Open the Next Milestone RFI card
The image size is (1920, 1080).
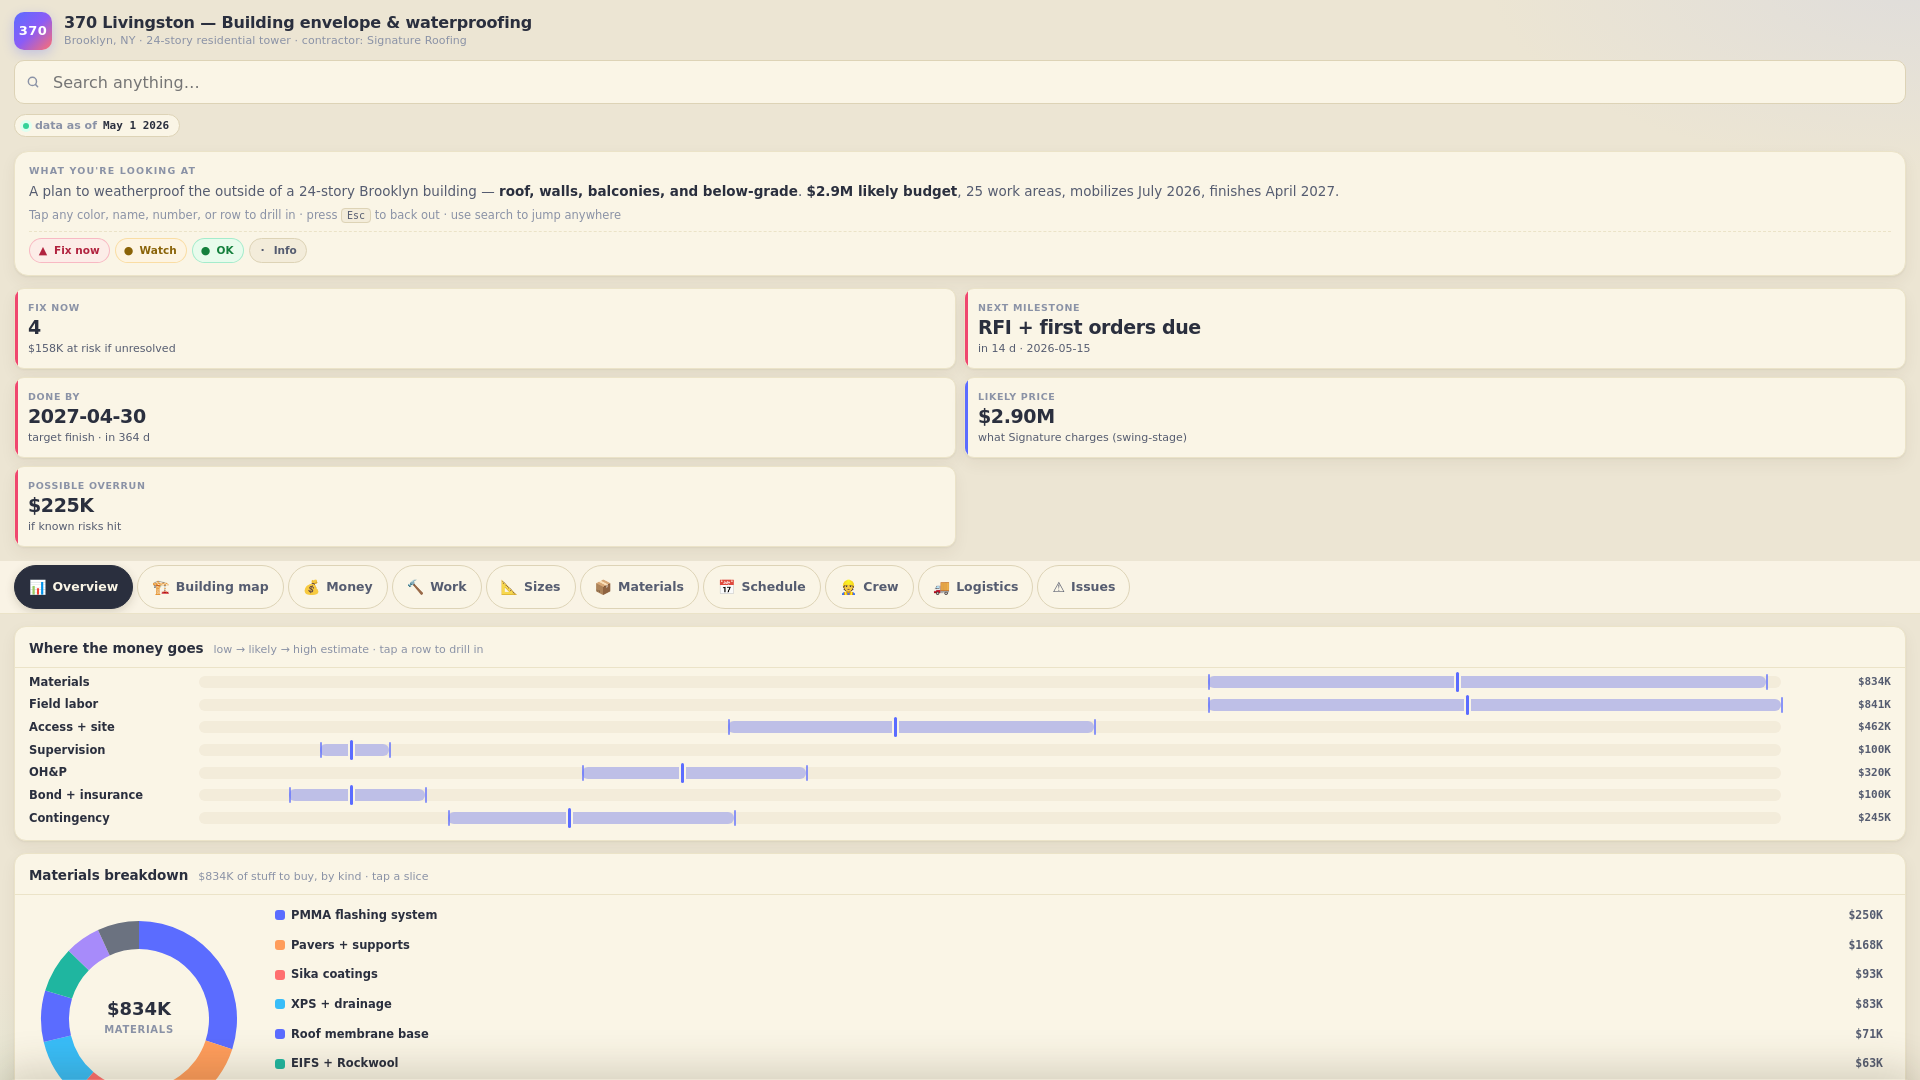coord(1435,329)
